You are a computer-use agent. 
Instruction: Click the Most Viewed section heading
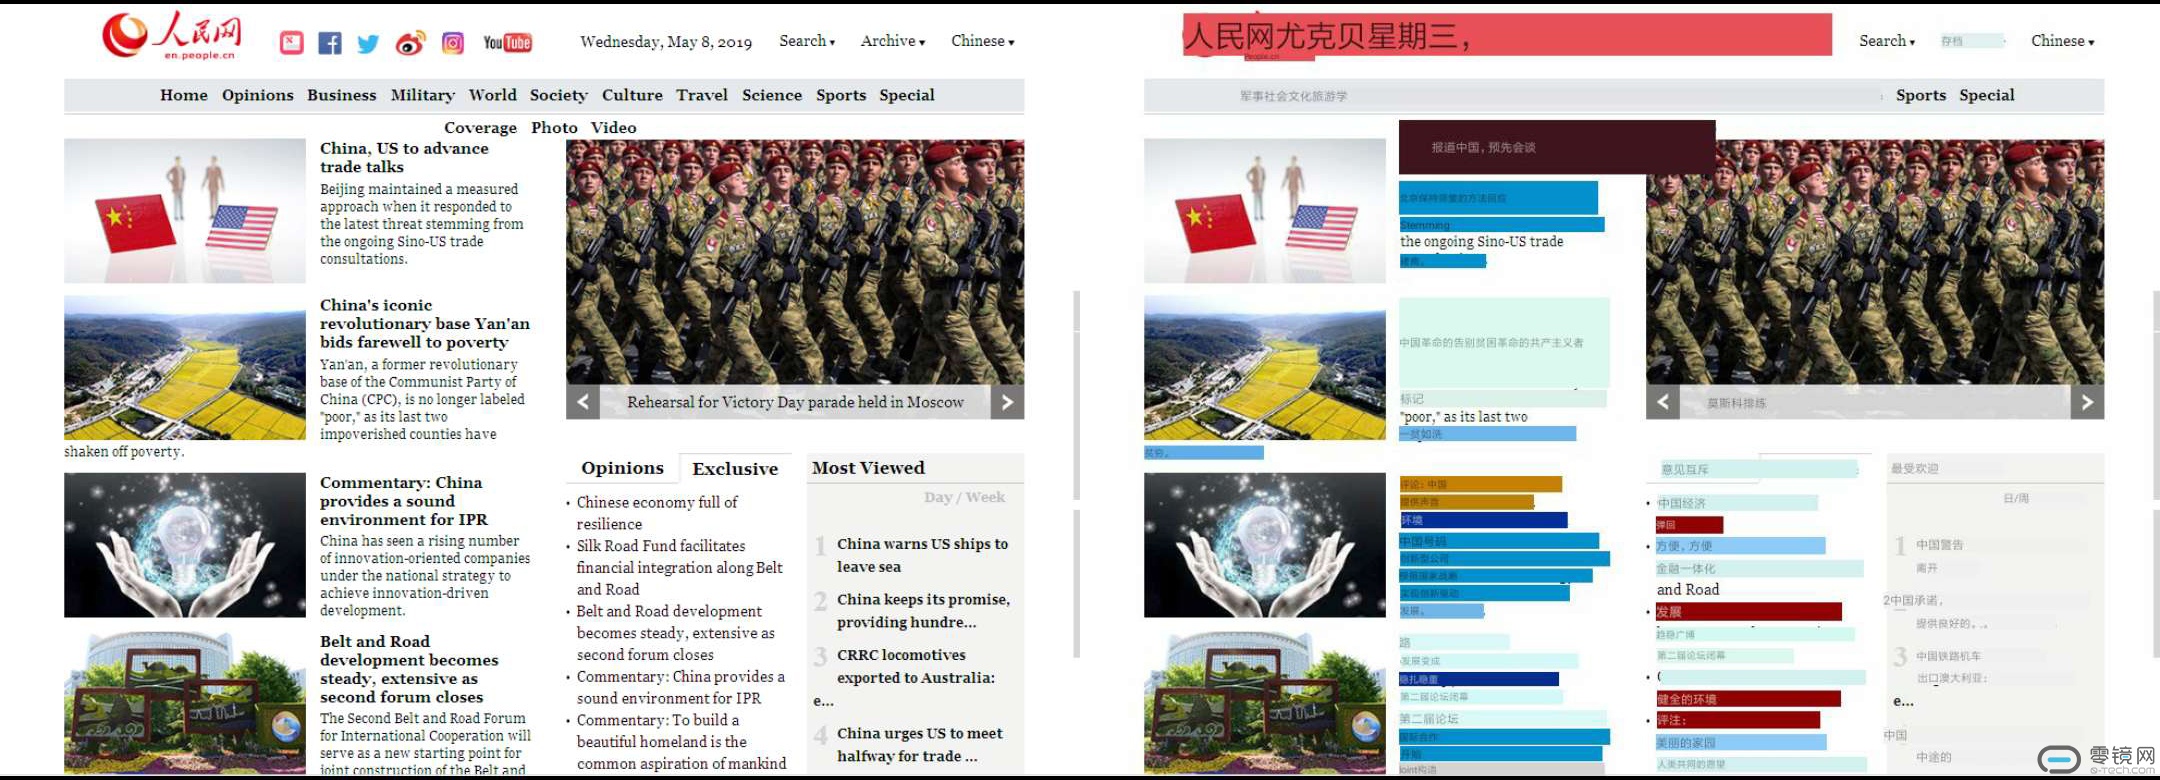point(868,468)
